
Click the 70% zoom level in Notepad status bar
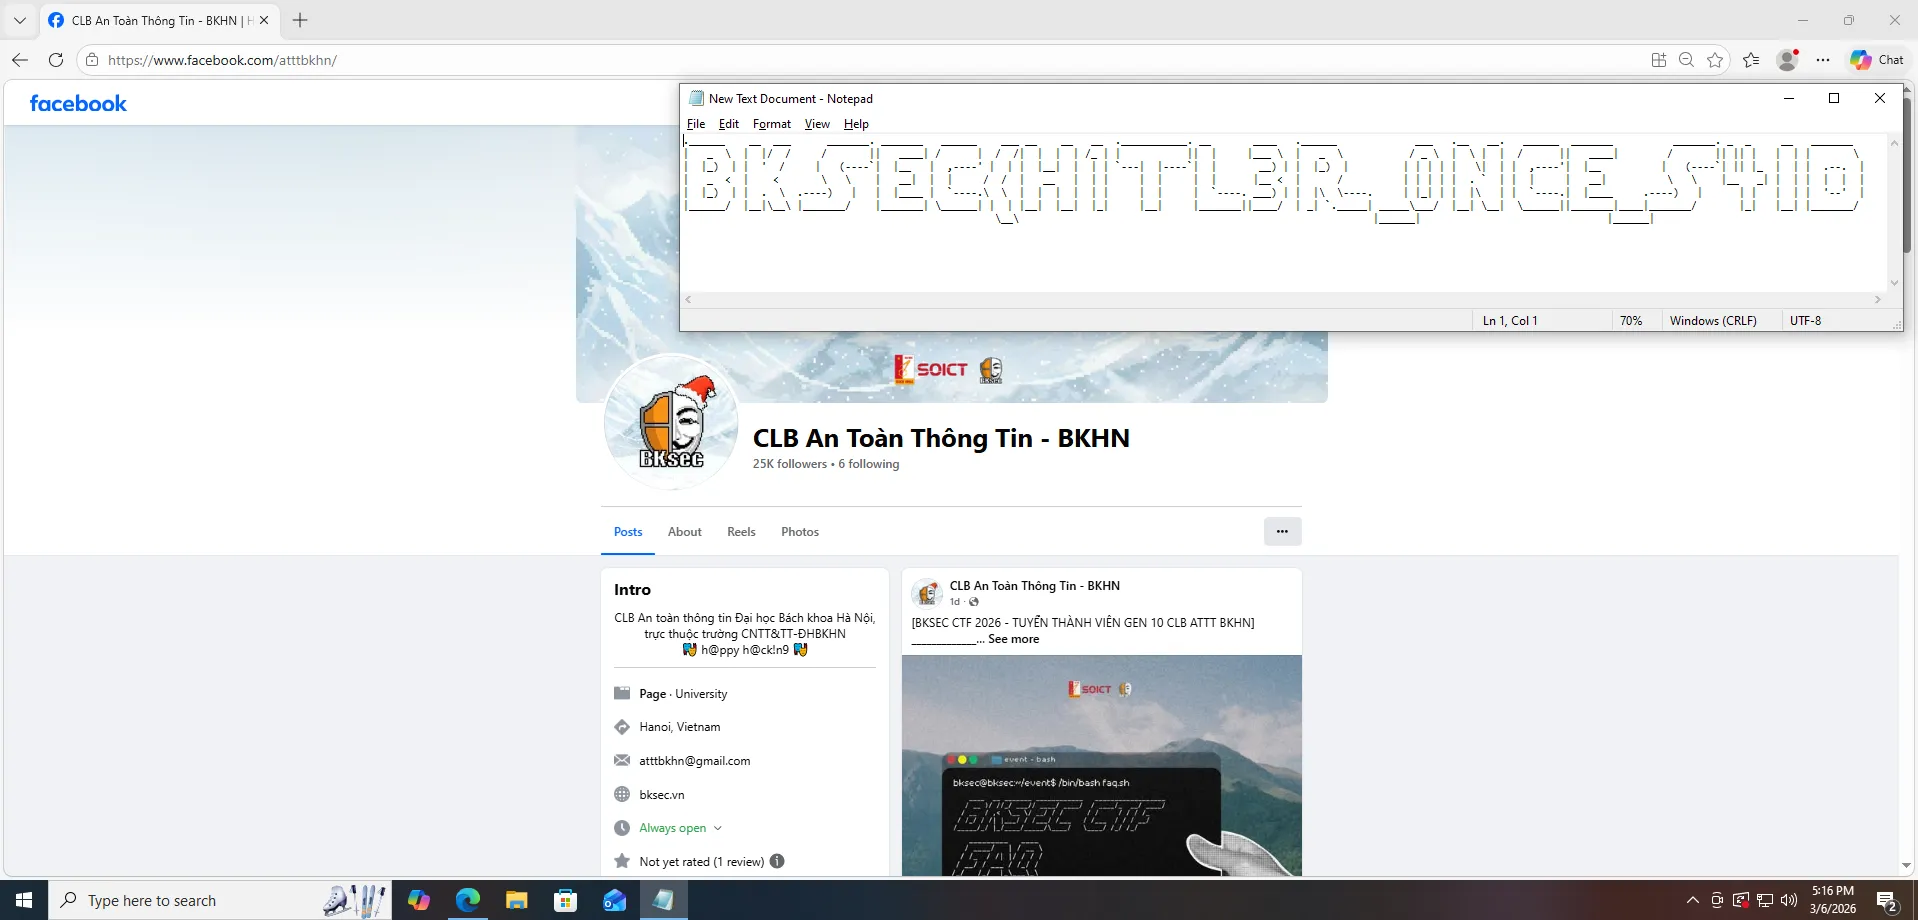(x=1631, y=320)
